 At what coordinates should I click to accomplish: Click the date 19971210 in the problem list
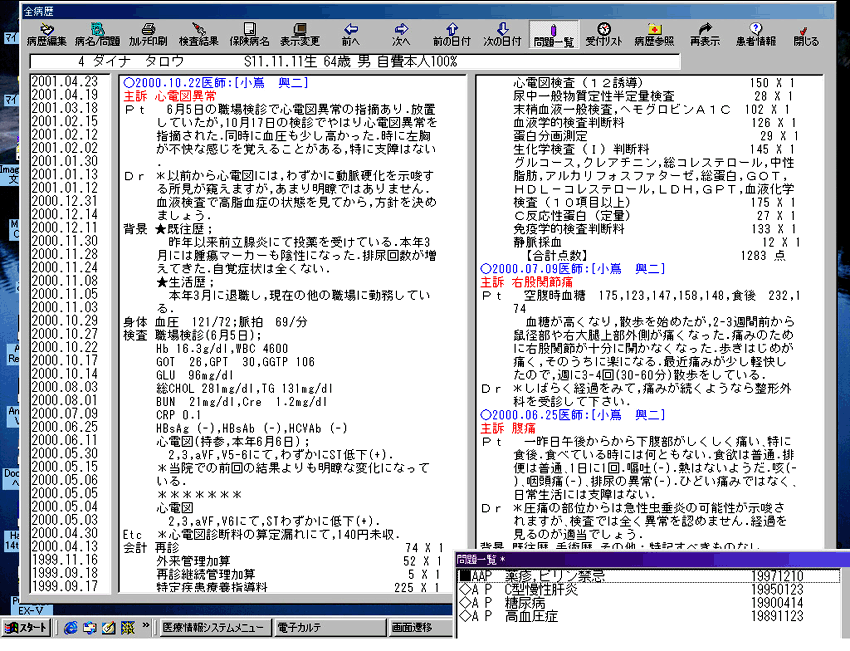tap(777, 576)
